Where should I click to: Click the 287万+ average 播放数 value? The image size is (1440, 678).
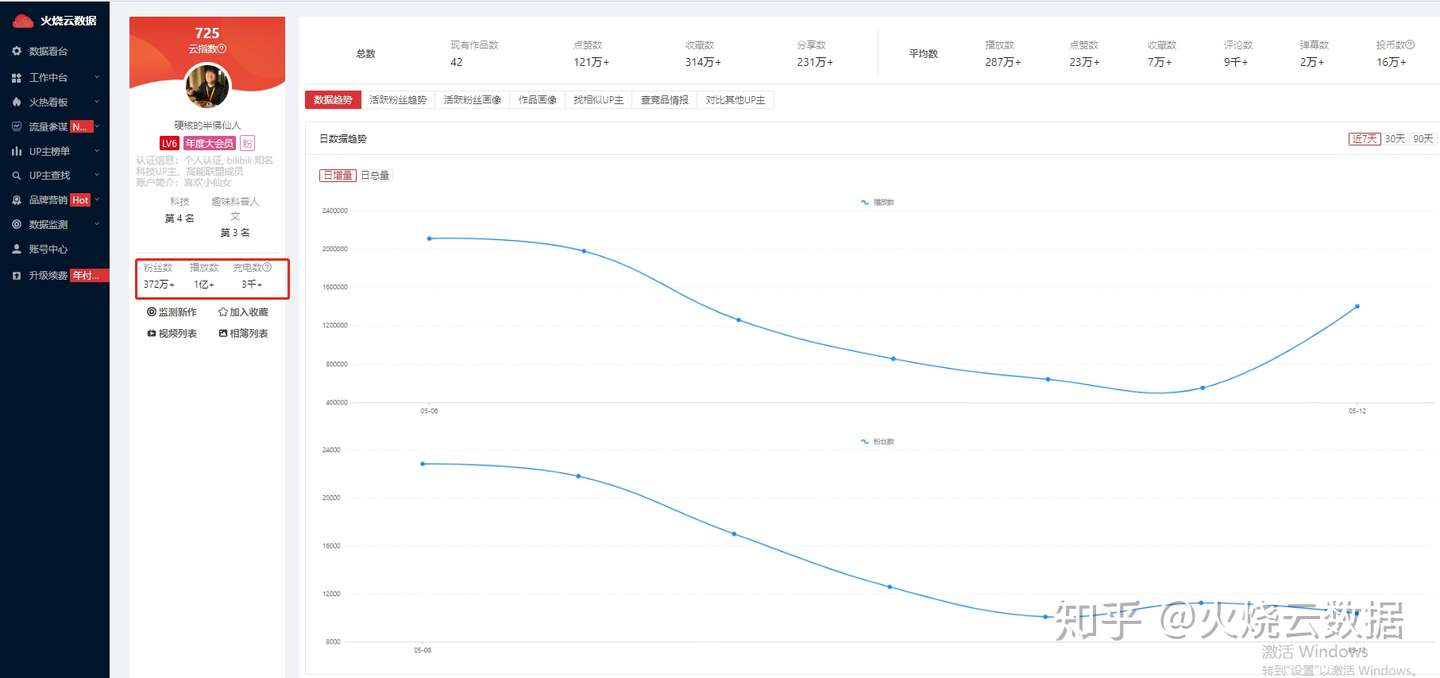coord(1003,62)
